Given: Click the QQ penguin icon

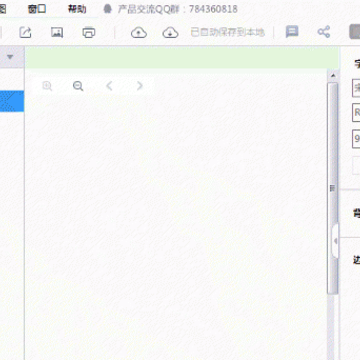Looking at the screenshot, I should (107, 9).
